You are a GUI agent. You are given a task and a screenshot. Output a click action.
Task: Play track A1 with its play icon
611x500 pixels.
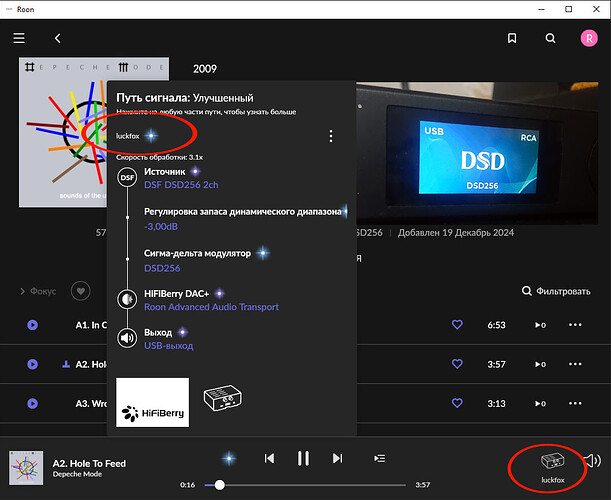[33, 325]
